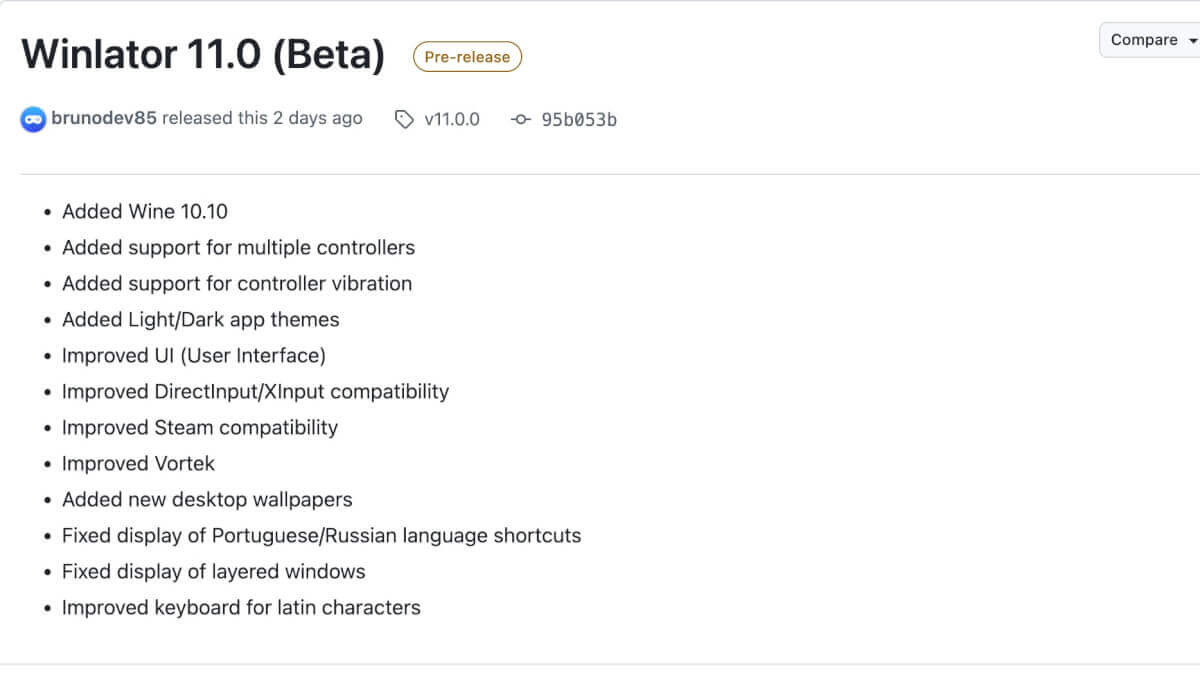The height and width of the screenshot is (675, 1200).
Task: Click the "2 days ago" release timestamp
Action: 317,118
